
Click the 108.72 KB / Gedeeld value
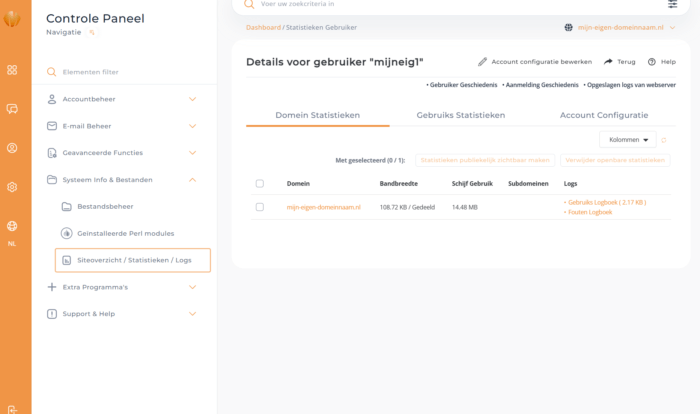[407, 207]
